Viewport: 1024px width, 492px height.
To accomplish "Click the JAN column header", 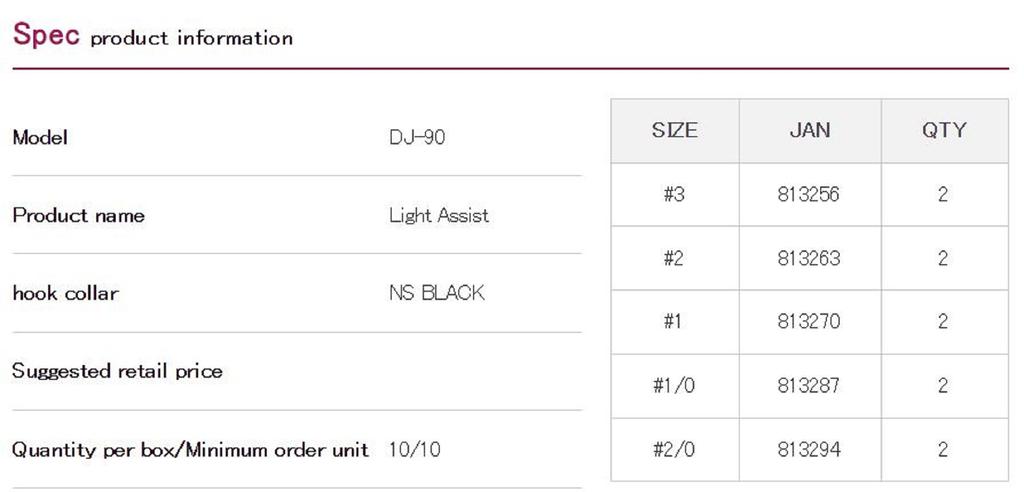I will 809,130.
